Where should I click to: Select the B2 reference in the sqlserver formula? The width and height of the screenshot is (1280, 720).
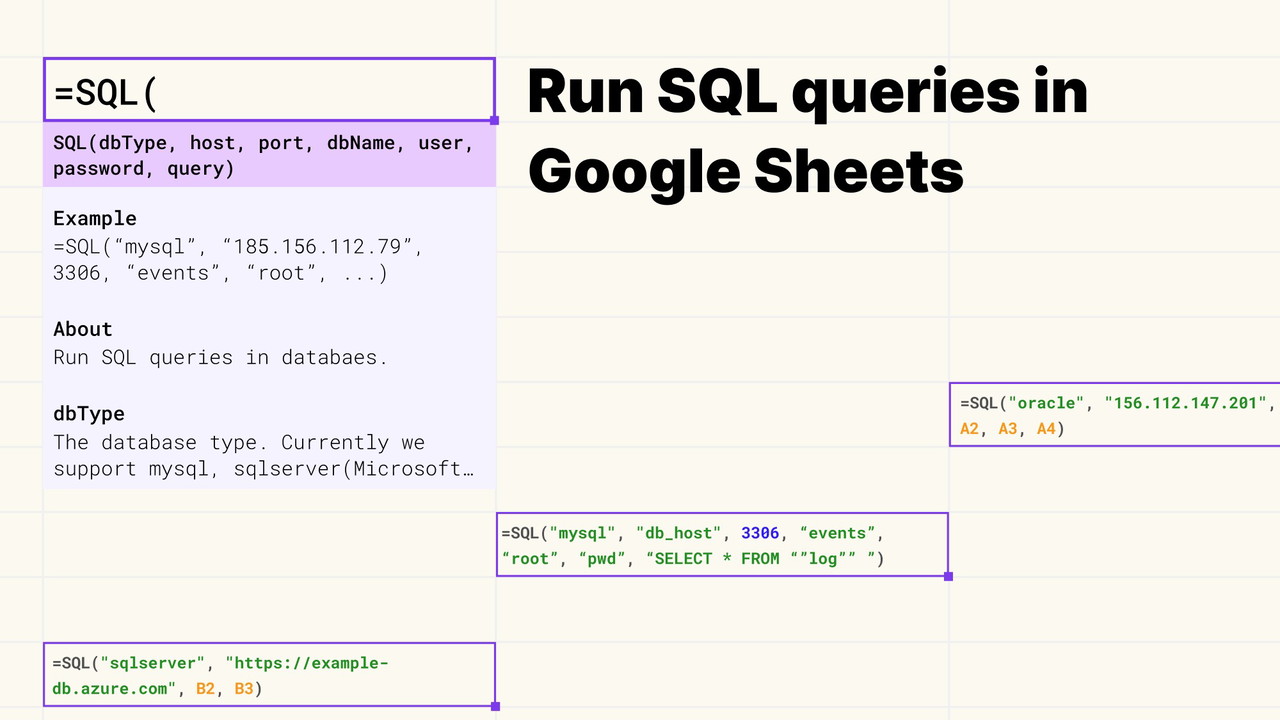205,689
